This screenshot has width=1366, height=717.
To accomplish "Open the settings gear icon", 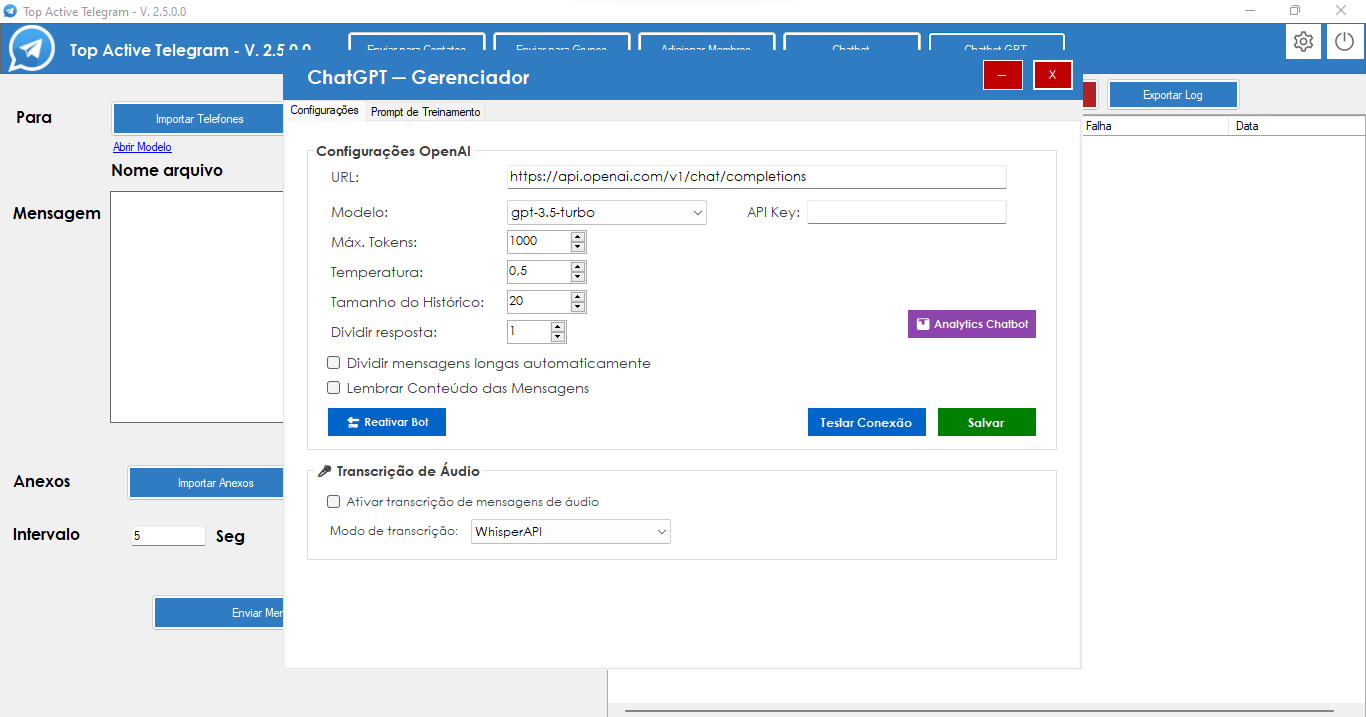I will (1303, 42).
